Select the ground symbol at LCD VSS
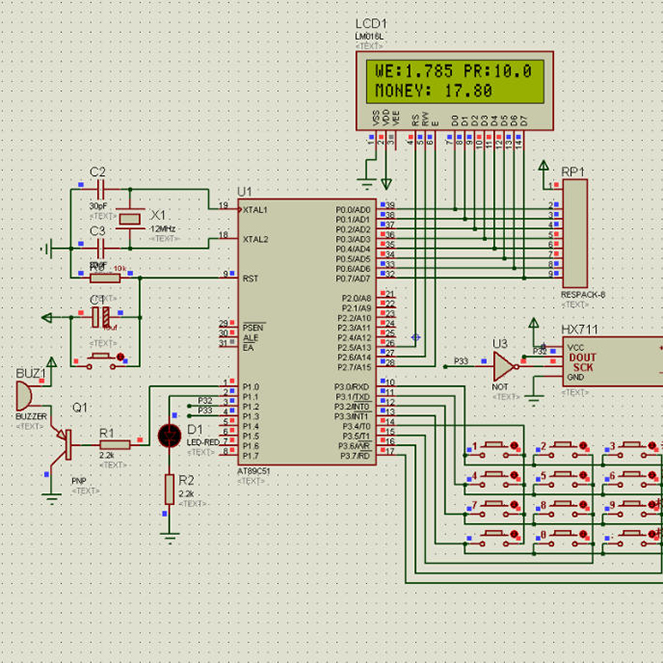Viewport: 663px width, 663px height. [367, 184]
